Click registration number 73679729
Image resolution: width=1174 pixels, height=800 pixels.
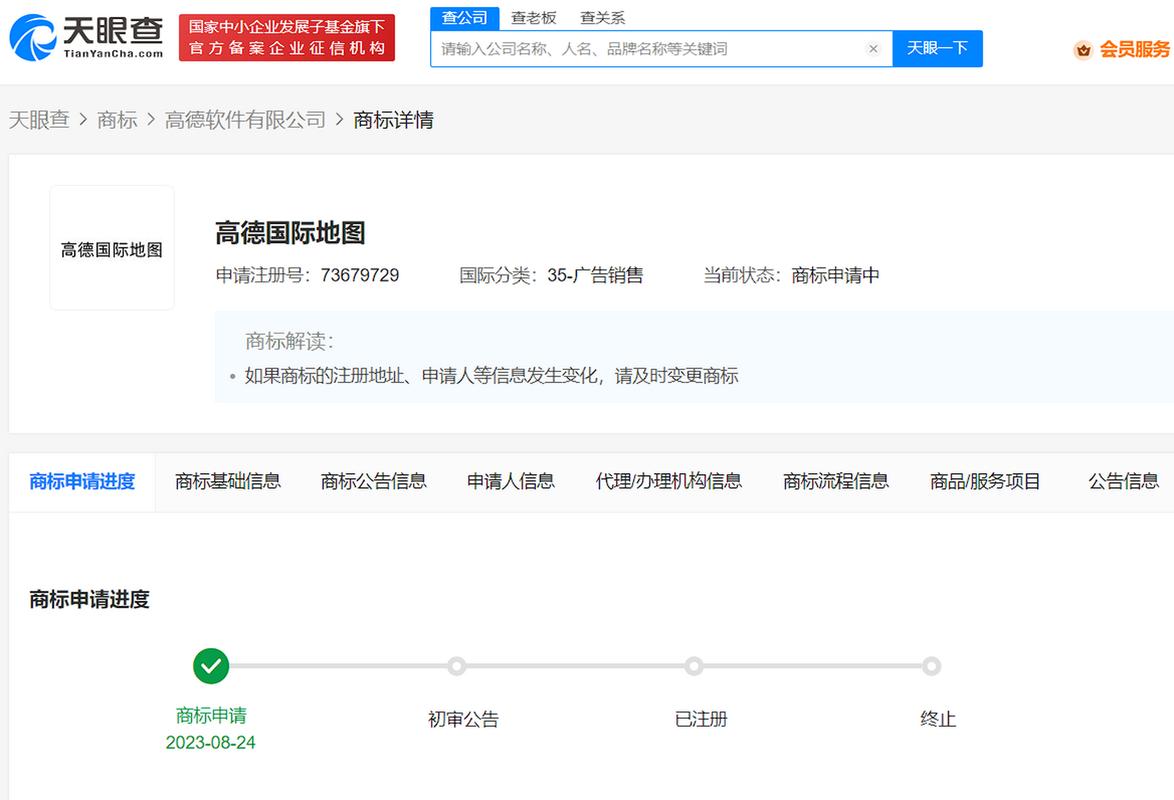point(359,276)
